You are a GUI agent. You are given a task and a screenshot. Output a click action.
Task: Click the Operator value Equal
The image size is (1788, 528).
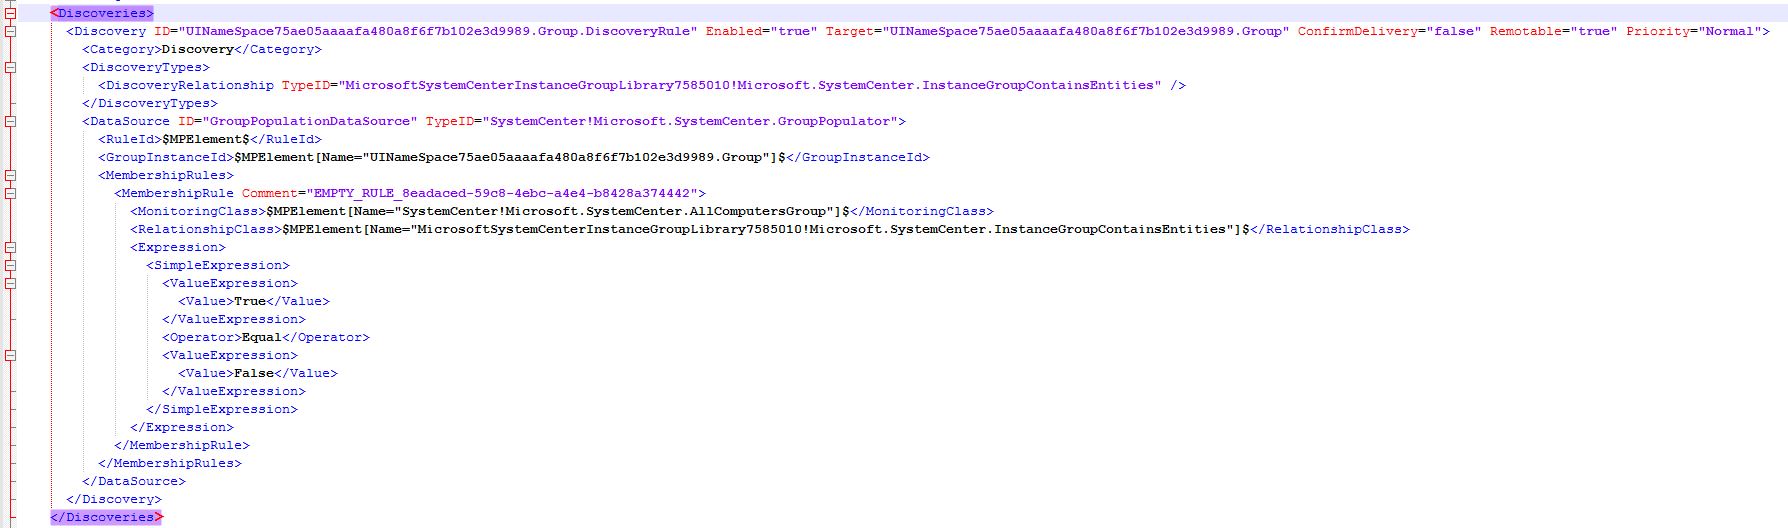click(262, 337)
